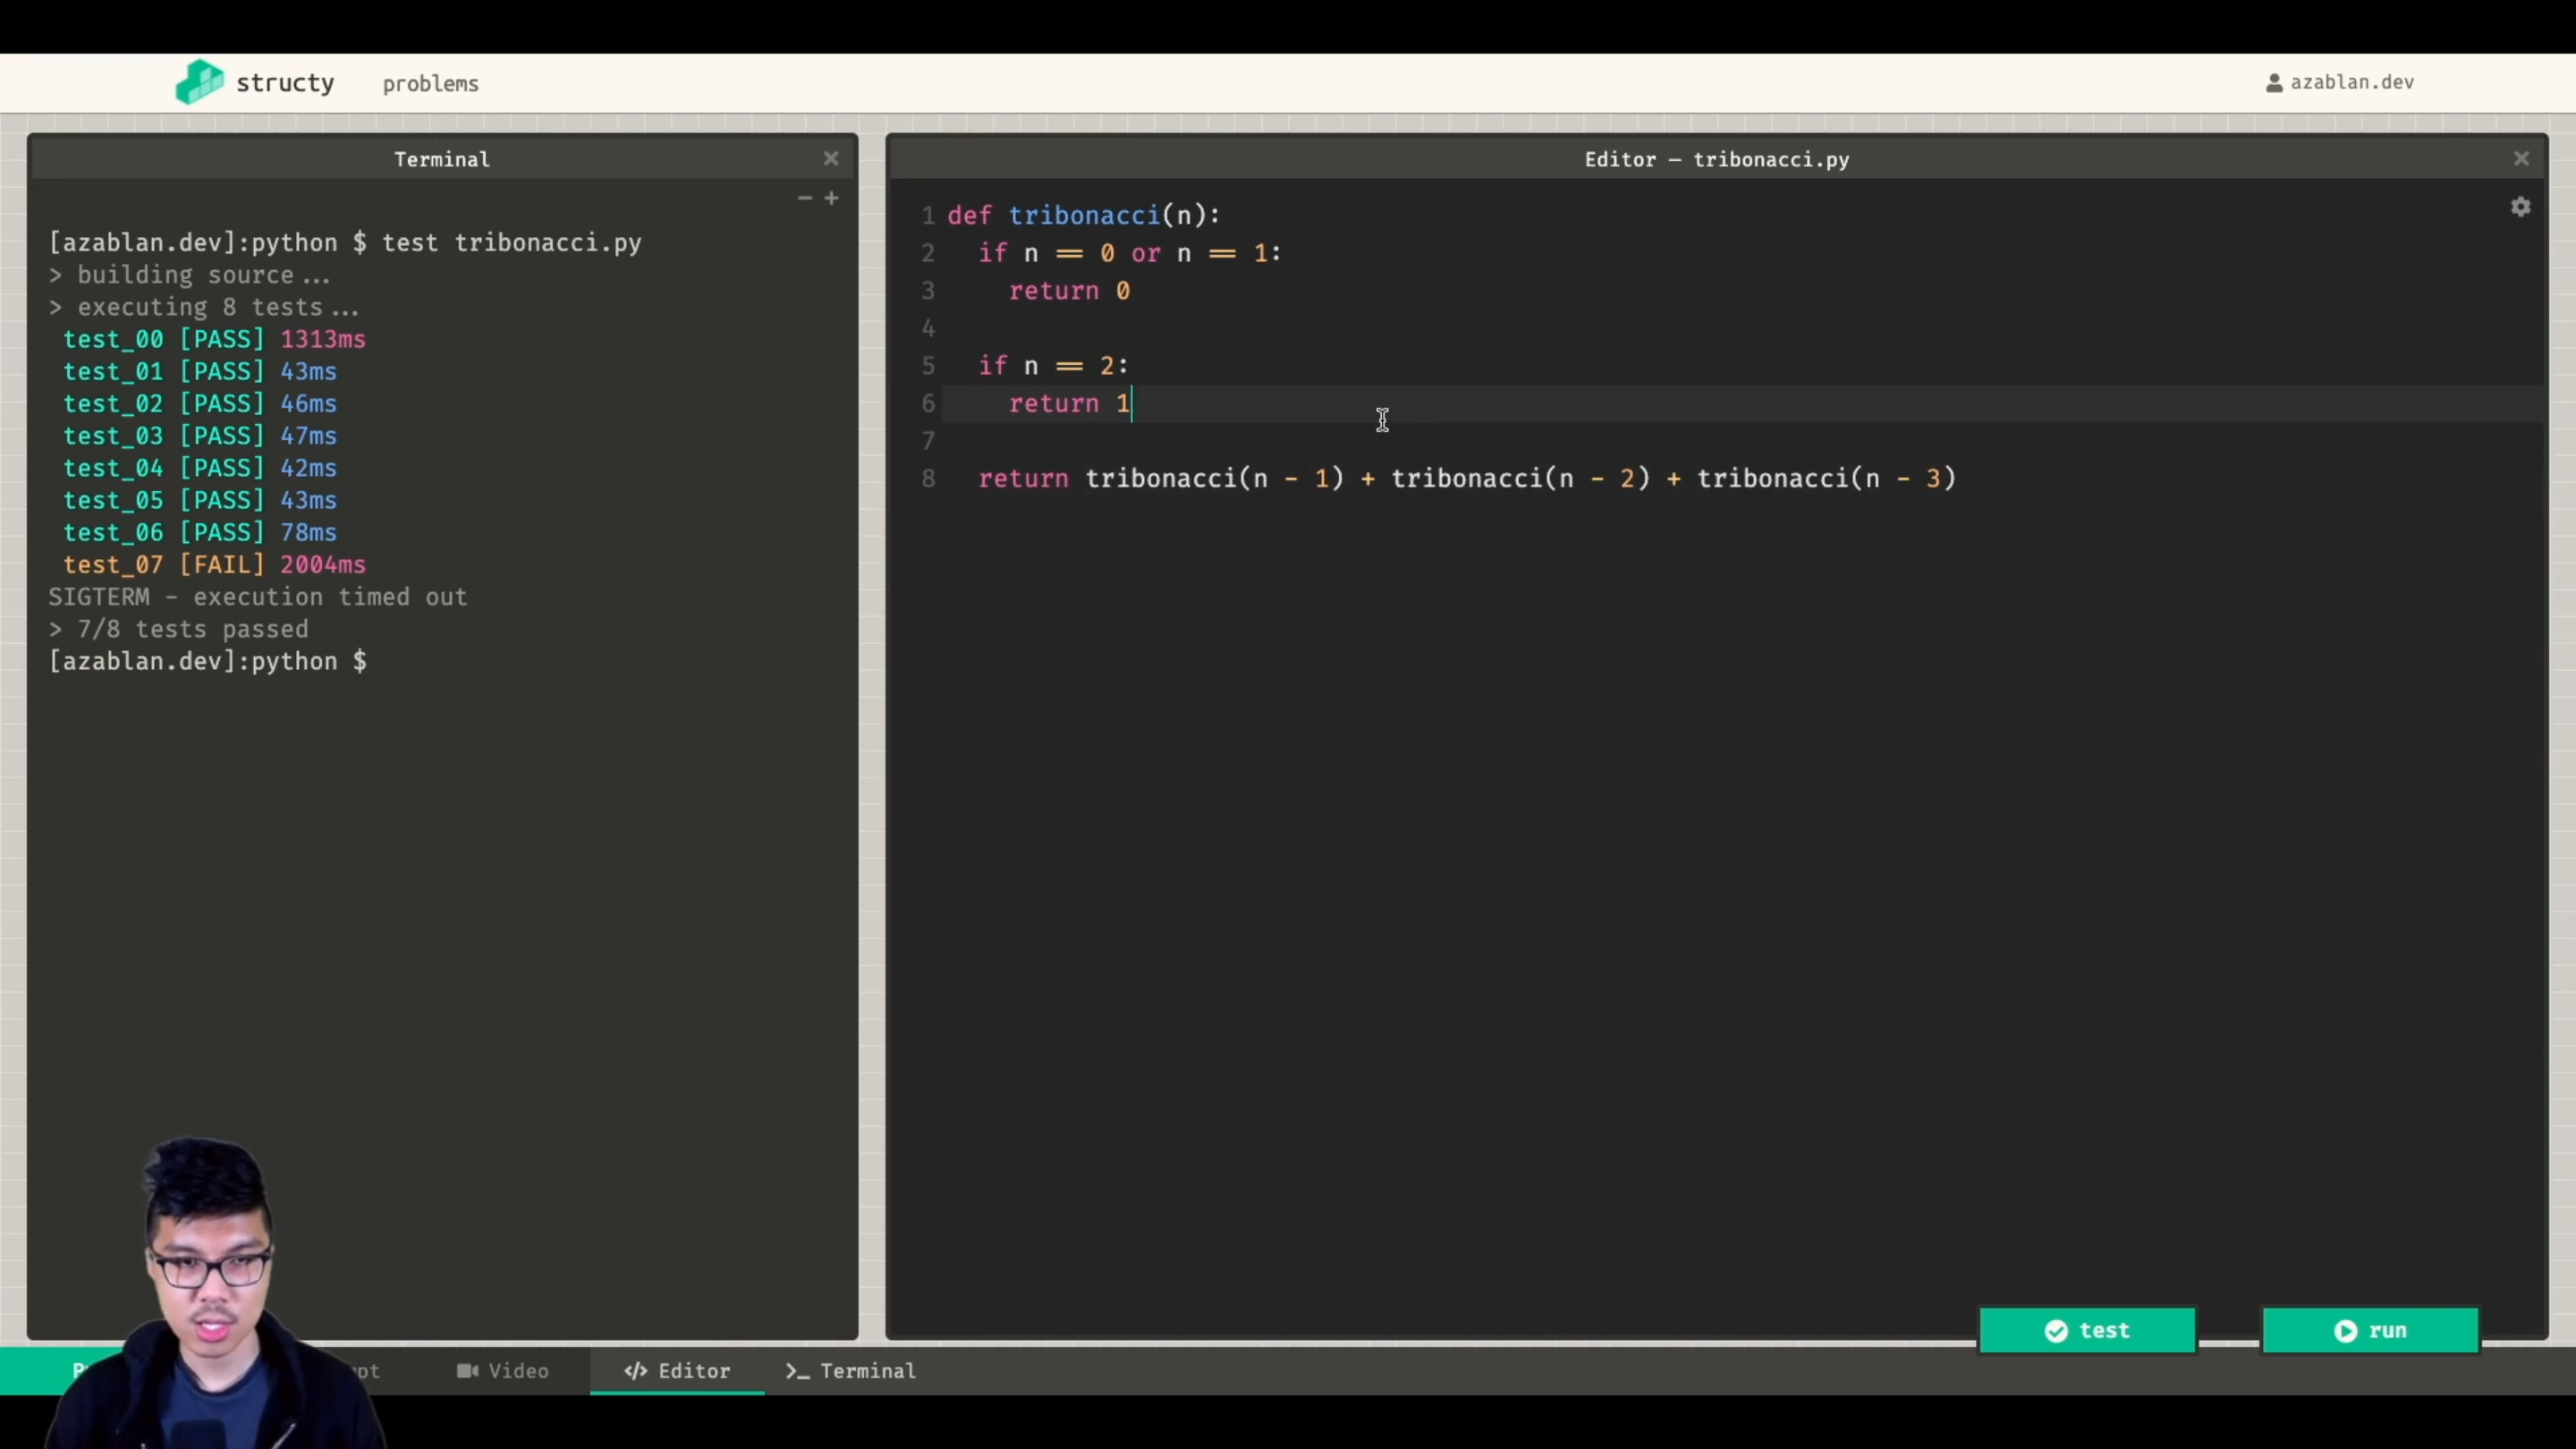Viewport: 2576px width, 1449px height.
Task: Click 'if n == 2:' on line 5
Action: 1053,366
